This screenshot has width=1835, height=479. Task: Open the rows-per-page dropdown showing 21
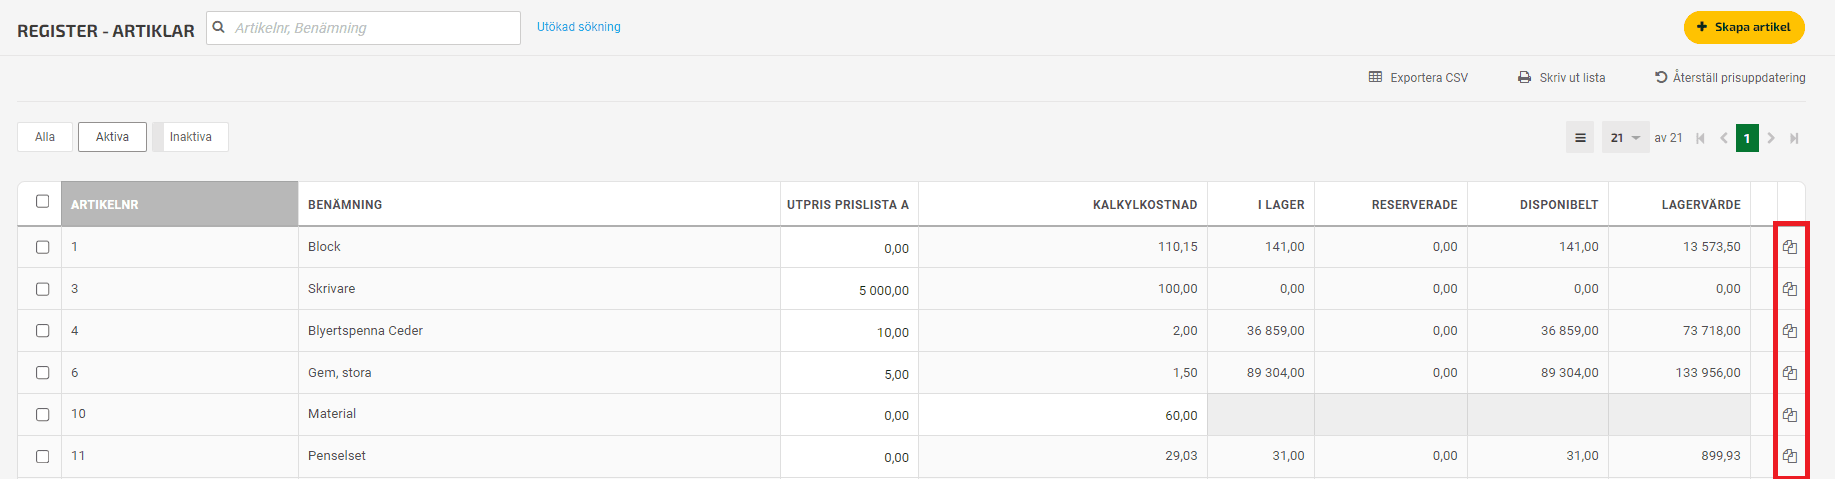click(x=1625, y=138)
